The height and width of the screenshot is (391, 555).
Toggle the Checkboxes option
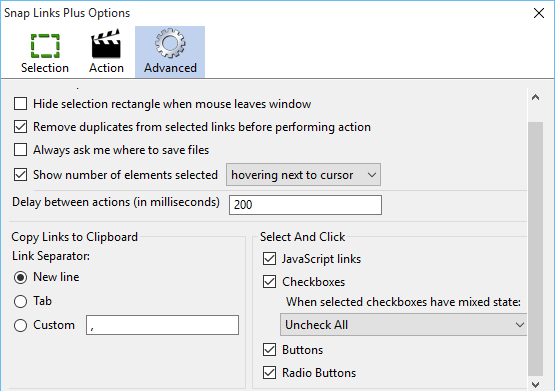[x=269, y=282]
